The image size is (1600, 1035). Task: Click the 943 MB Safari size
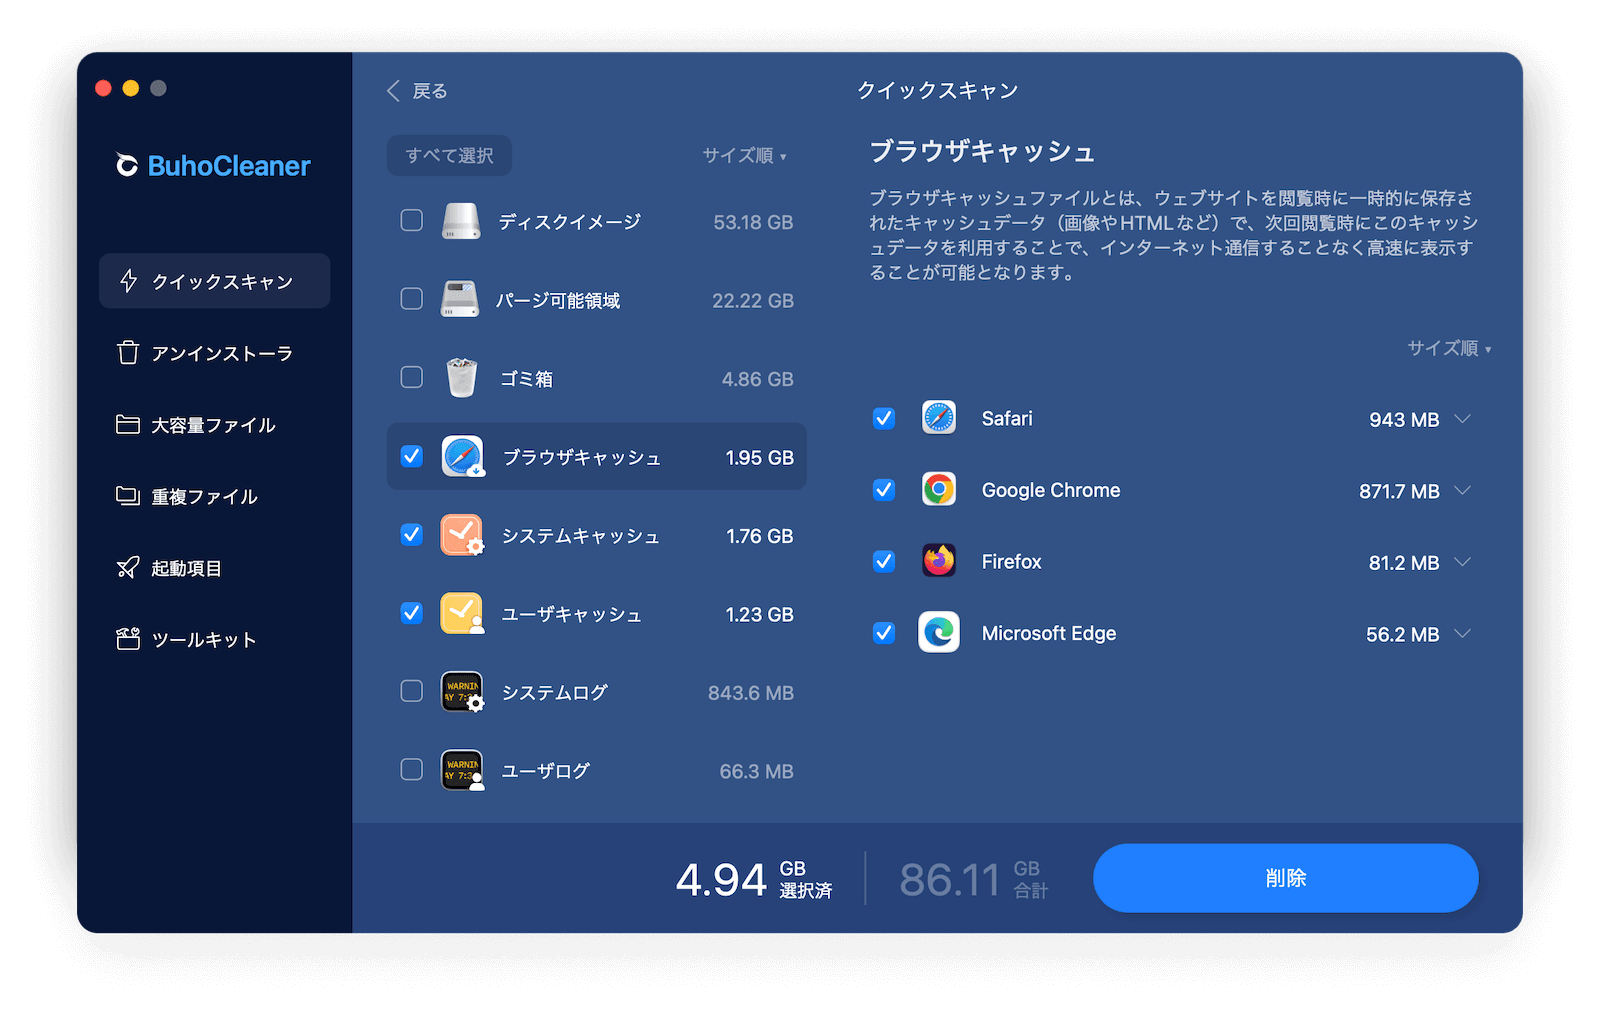click(1404, 420)
